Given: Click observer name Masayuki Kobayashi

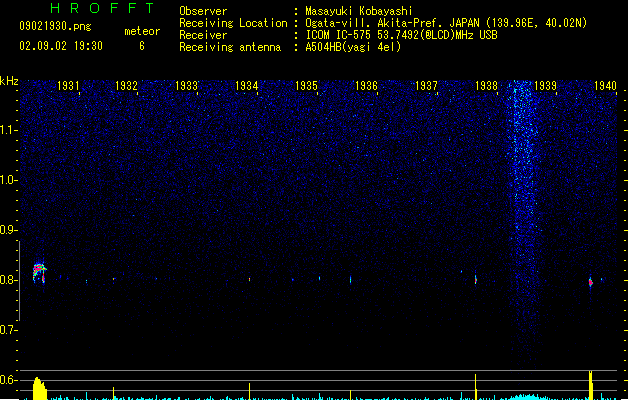Looking at the screenshot, I should coord(359,11).
